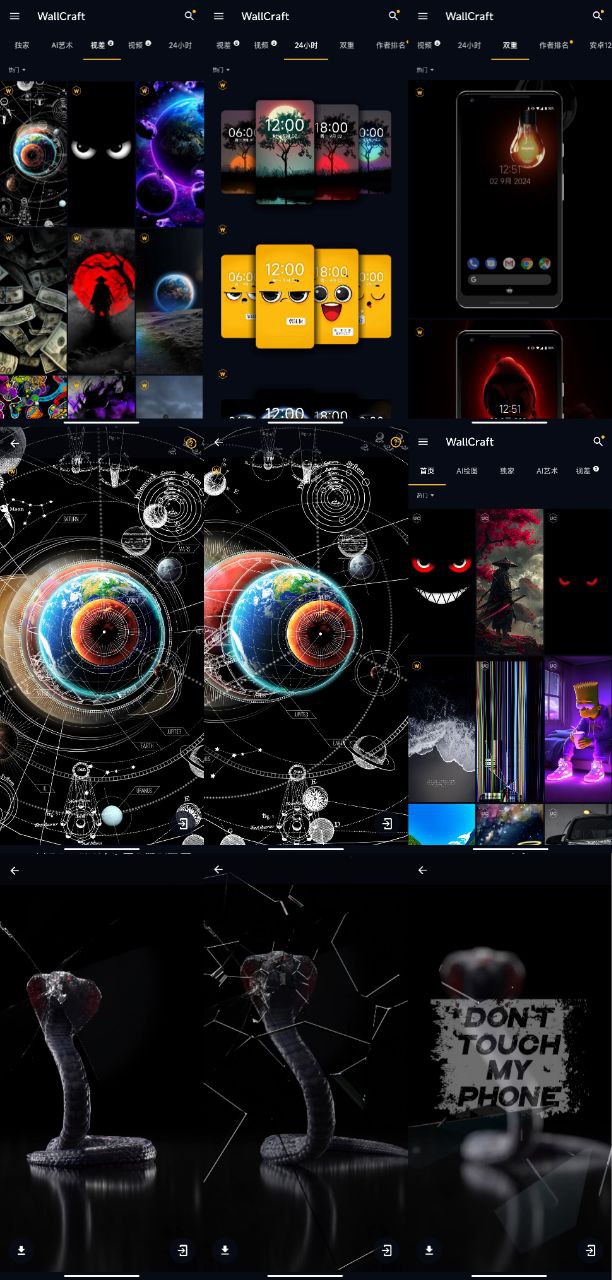
Task: Open the samurai under pink tree wallpaper
Action: coord(509,581)
